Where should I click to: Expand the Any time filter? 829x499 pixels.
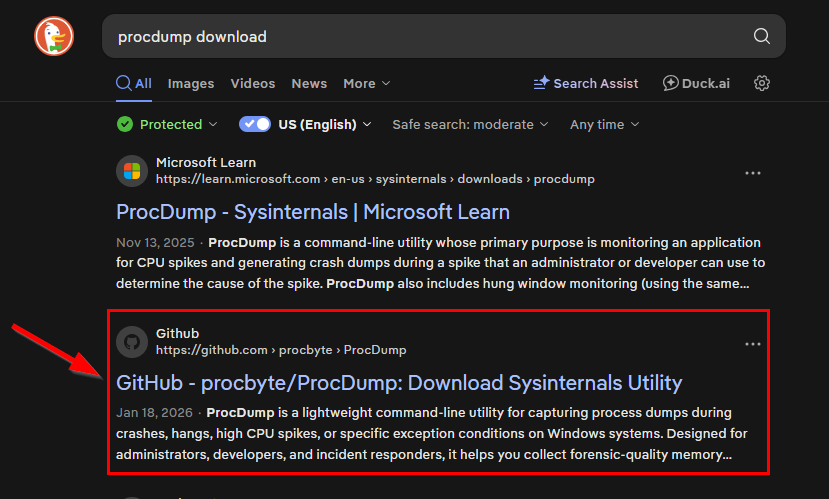click(604, 124)
